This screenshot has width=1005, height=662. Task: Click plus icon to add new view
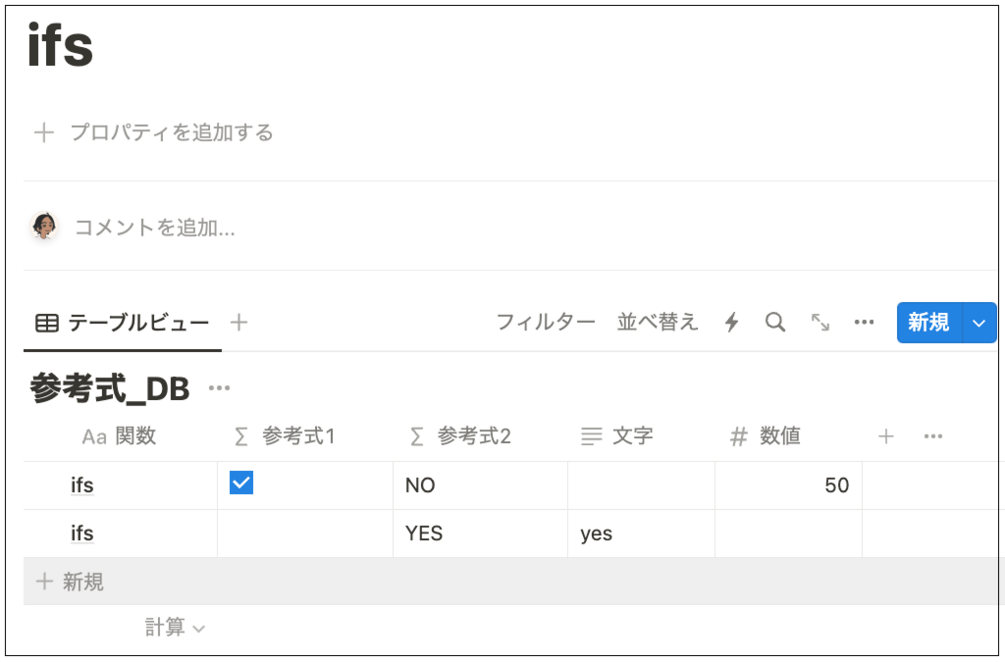pyautogui.click(x=239, y=322)
